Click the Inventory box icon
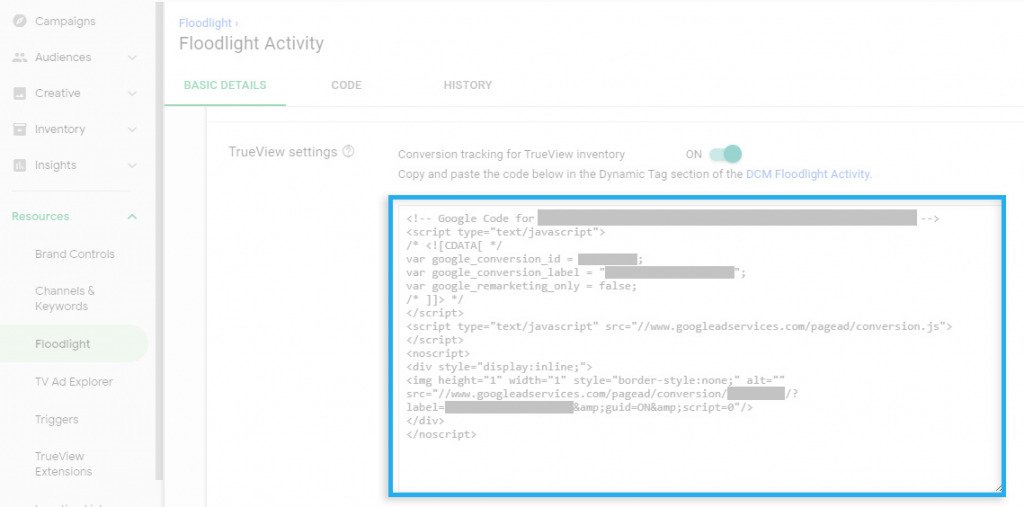This screenshot has width=1024, height=507. [19, 129]
